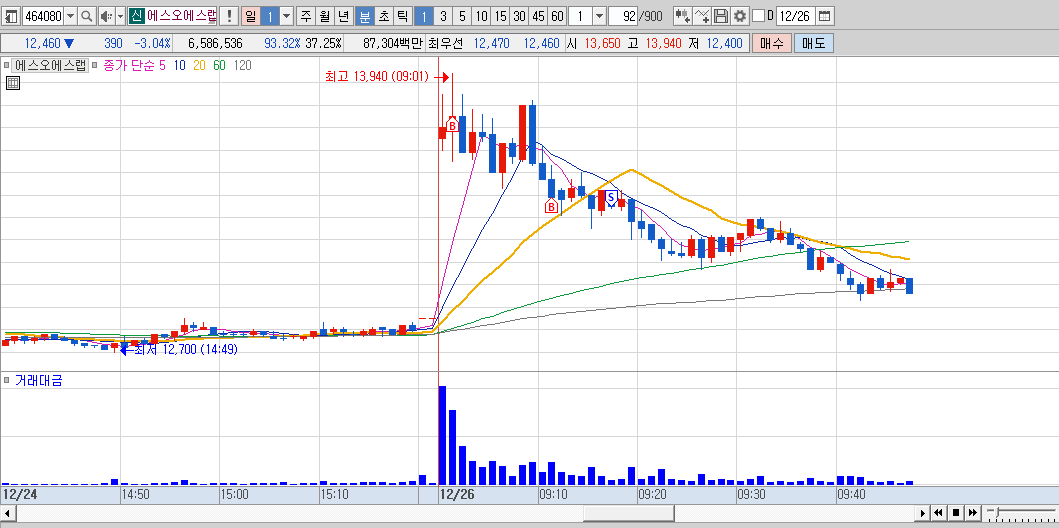Viewport: 1059px width, 528px height.
Task: Expand the stock code 464080 dropdown
Action: [x=70, y=16]
